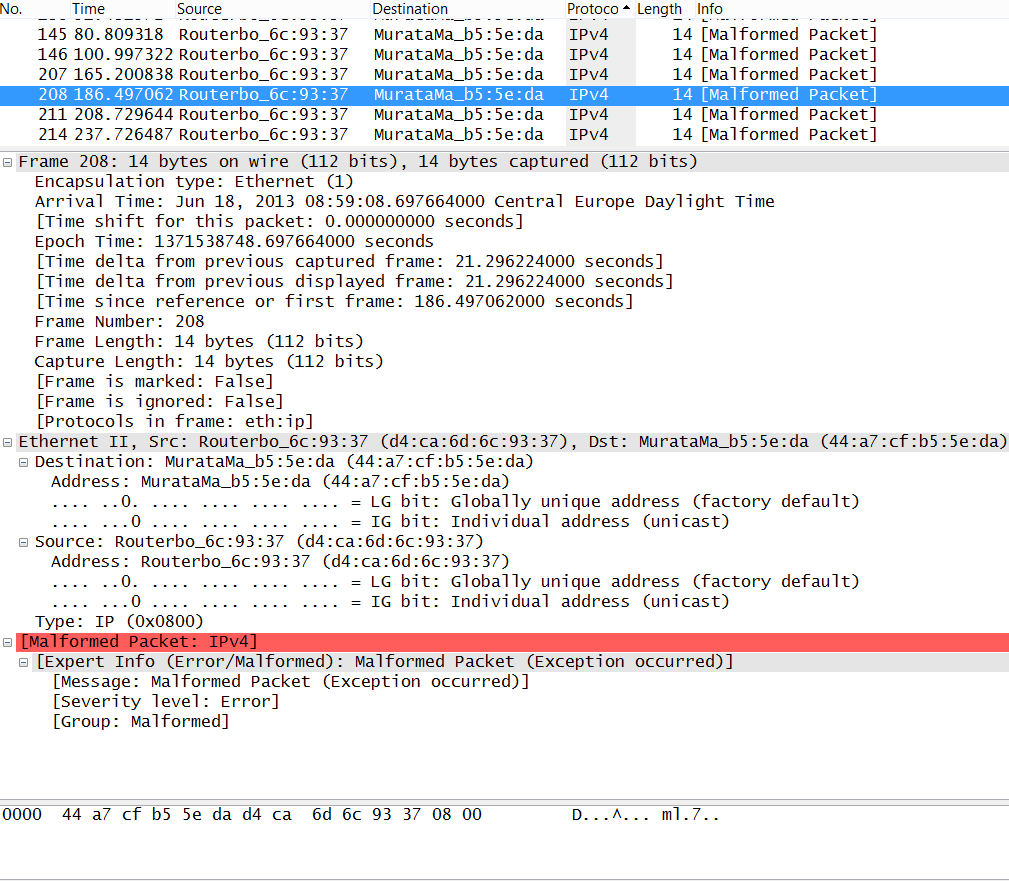This screenshot has height=881, width=1009.
Task: Select the Time shift for this packet line
Action: point(279,221)
